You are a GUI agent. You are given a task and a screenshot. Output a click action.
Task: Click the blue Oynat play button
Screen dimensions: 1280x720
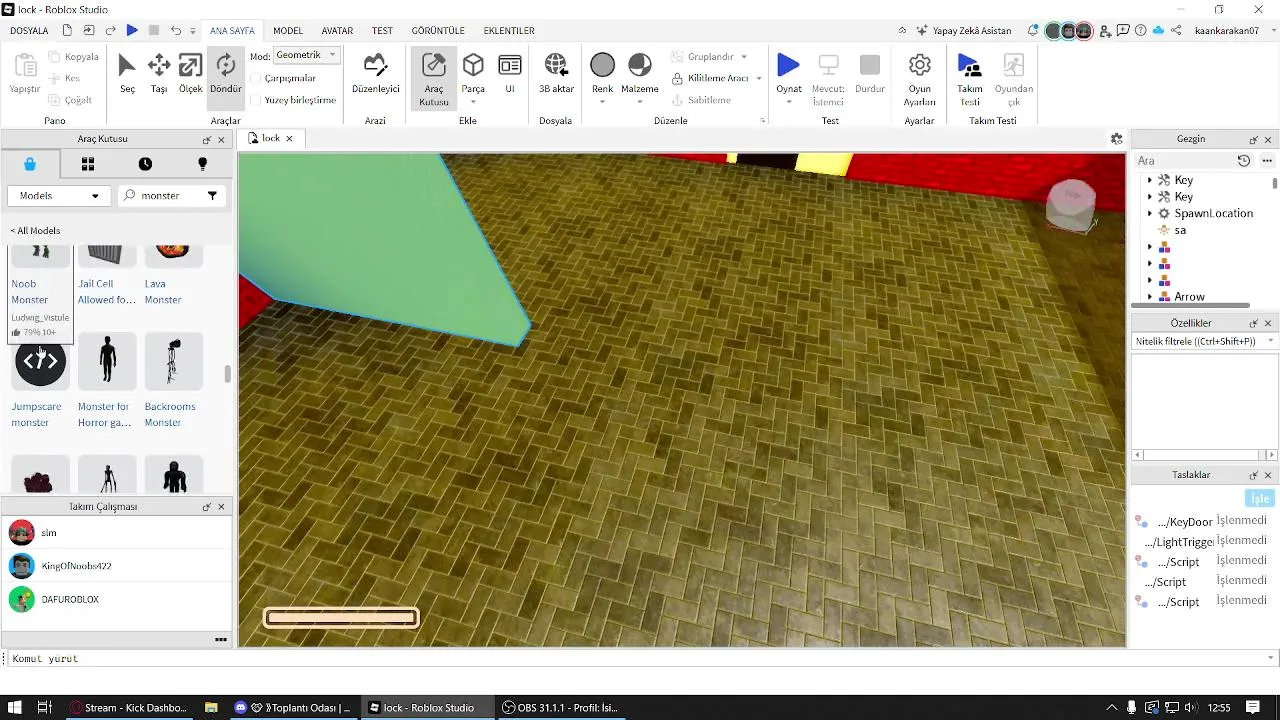(x=788, y=66)
